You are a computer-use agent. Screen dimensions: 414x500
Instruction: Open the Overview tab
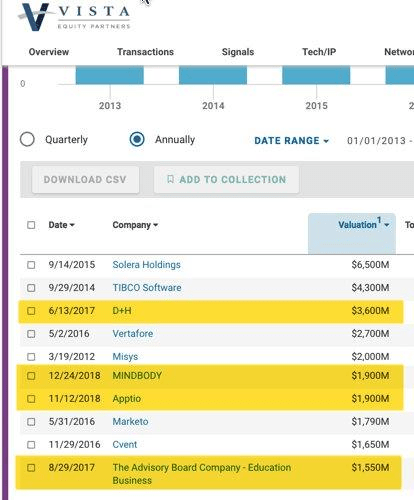tap(49, 52)
